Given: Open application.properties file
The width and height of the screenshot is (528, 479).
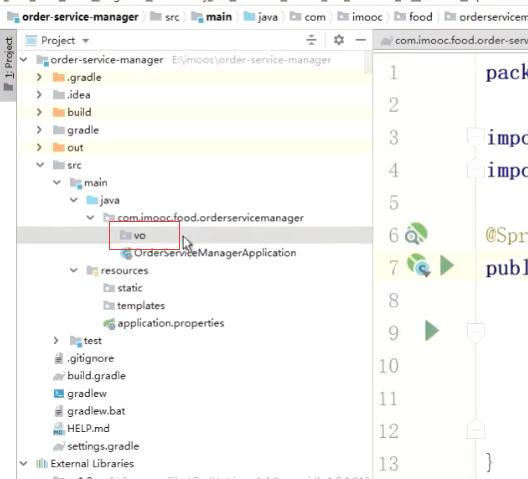Looking at the screenshot, I should click(171, 323).
